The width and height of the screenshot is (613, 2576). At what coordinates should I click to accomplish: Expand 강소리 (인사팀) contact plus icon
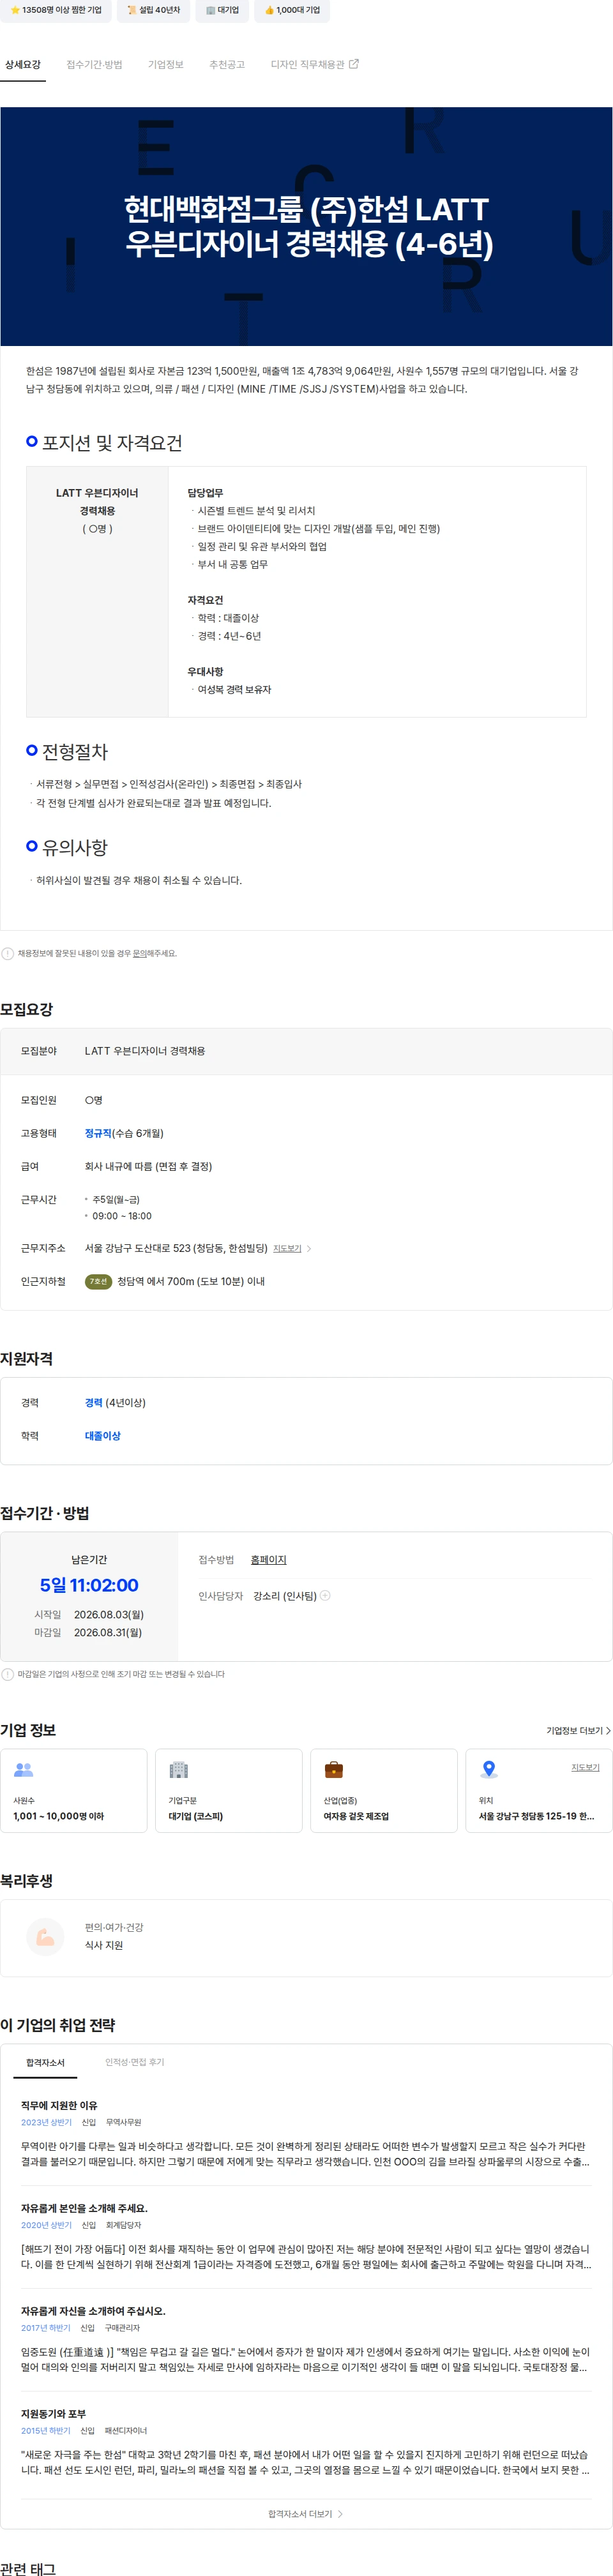click(325, 1595)
